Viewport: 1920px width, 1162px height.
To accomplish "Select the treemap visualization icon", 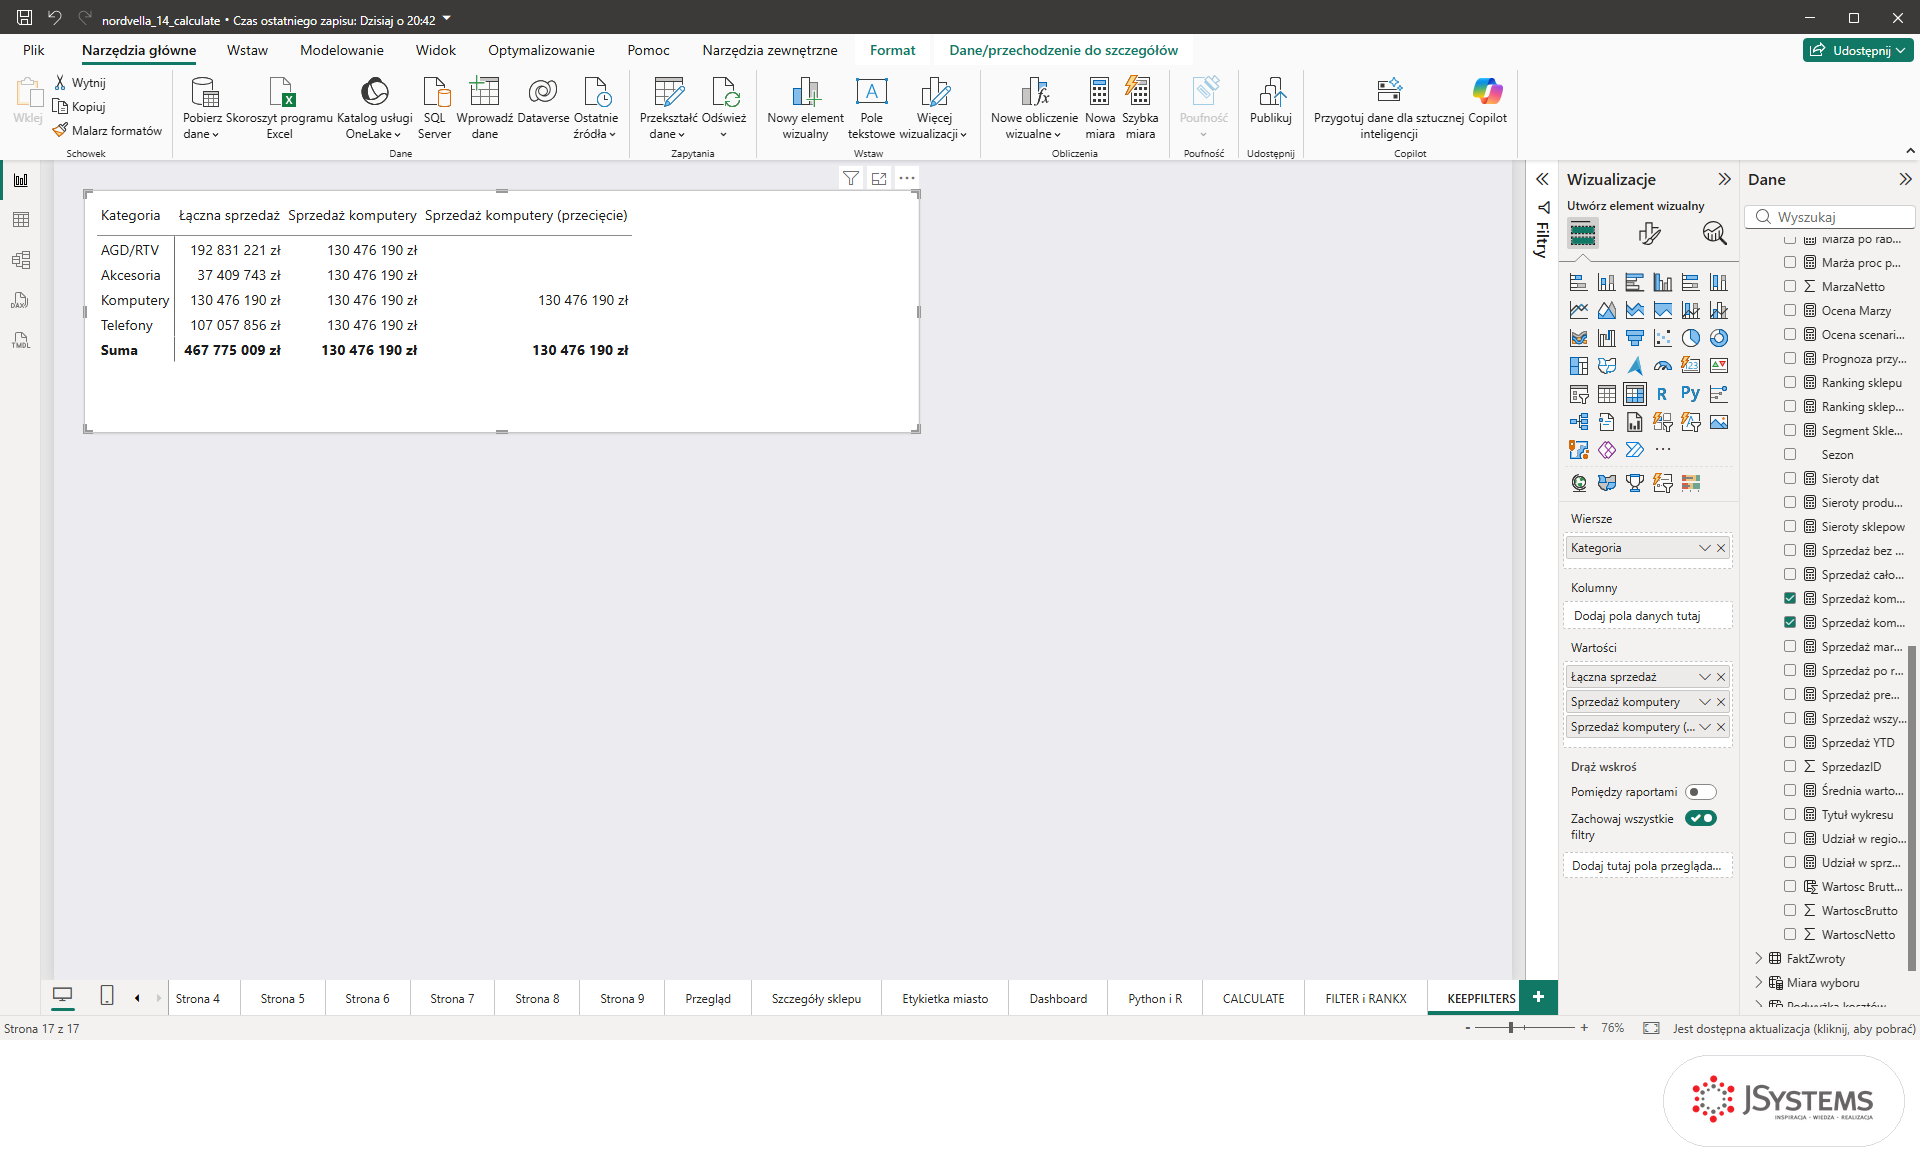I will tap(1578, 366).
